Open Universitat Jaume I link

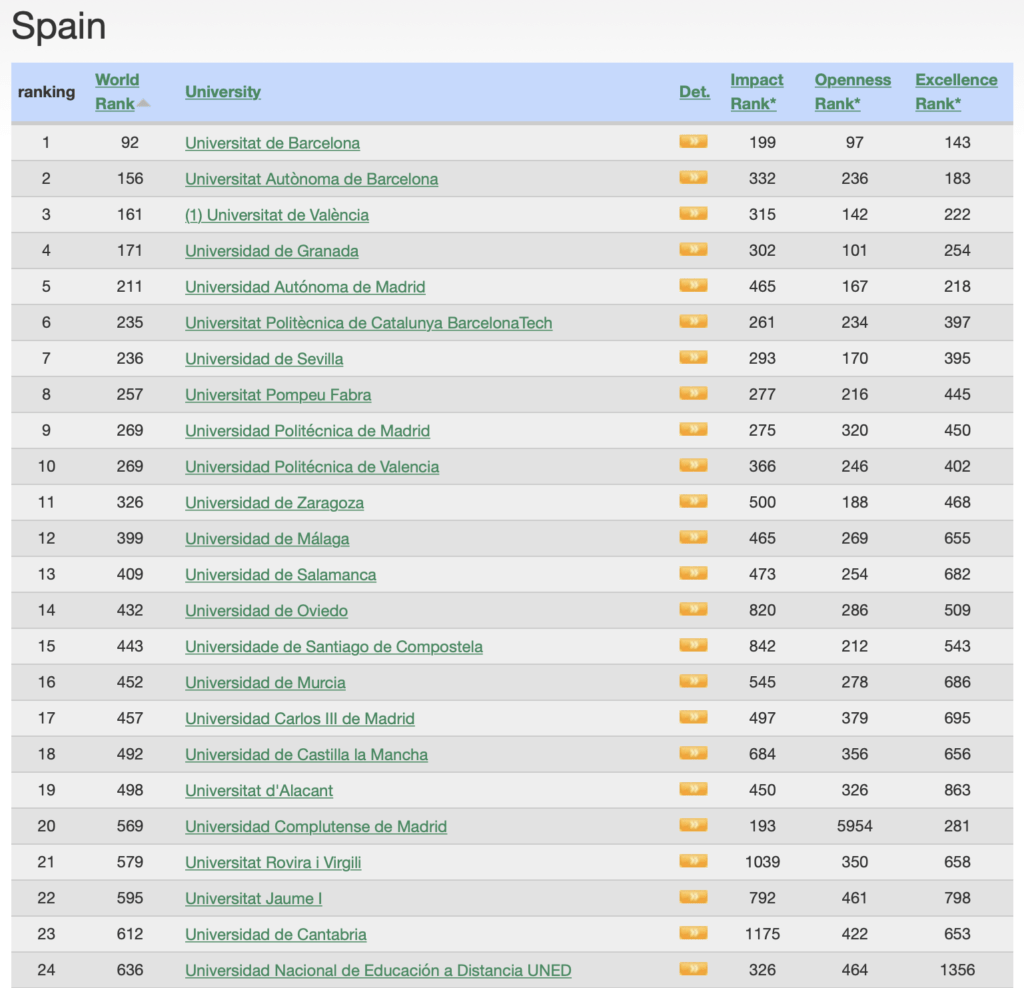[253, 897]
